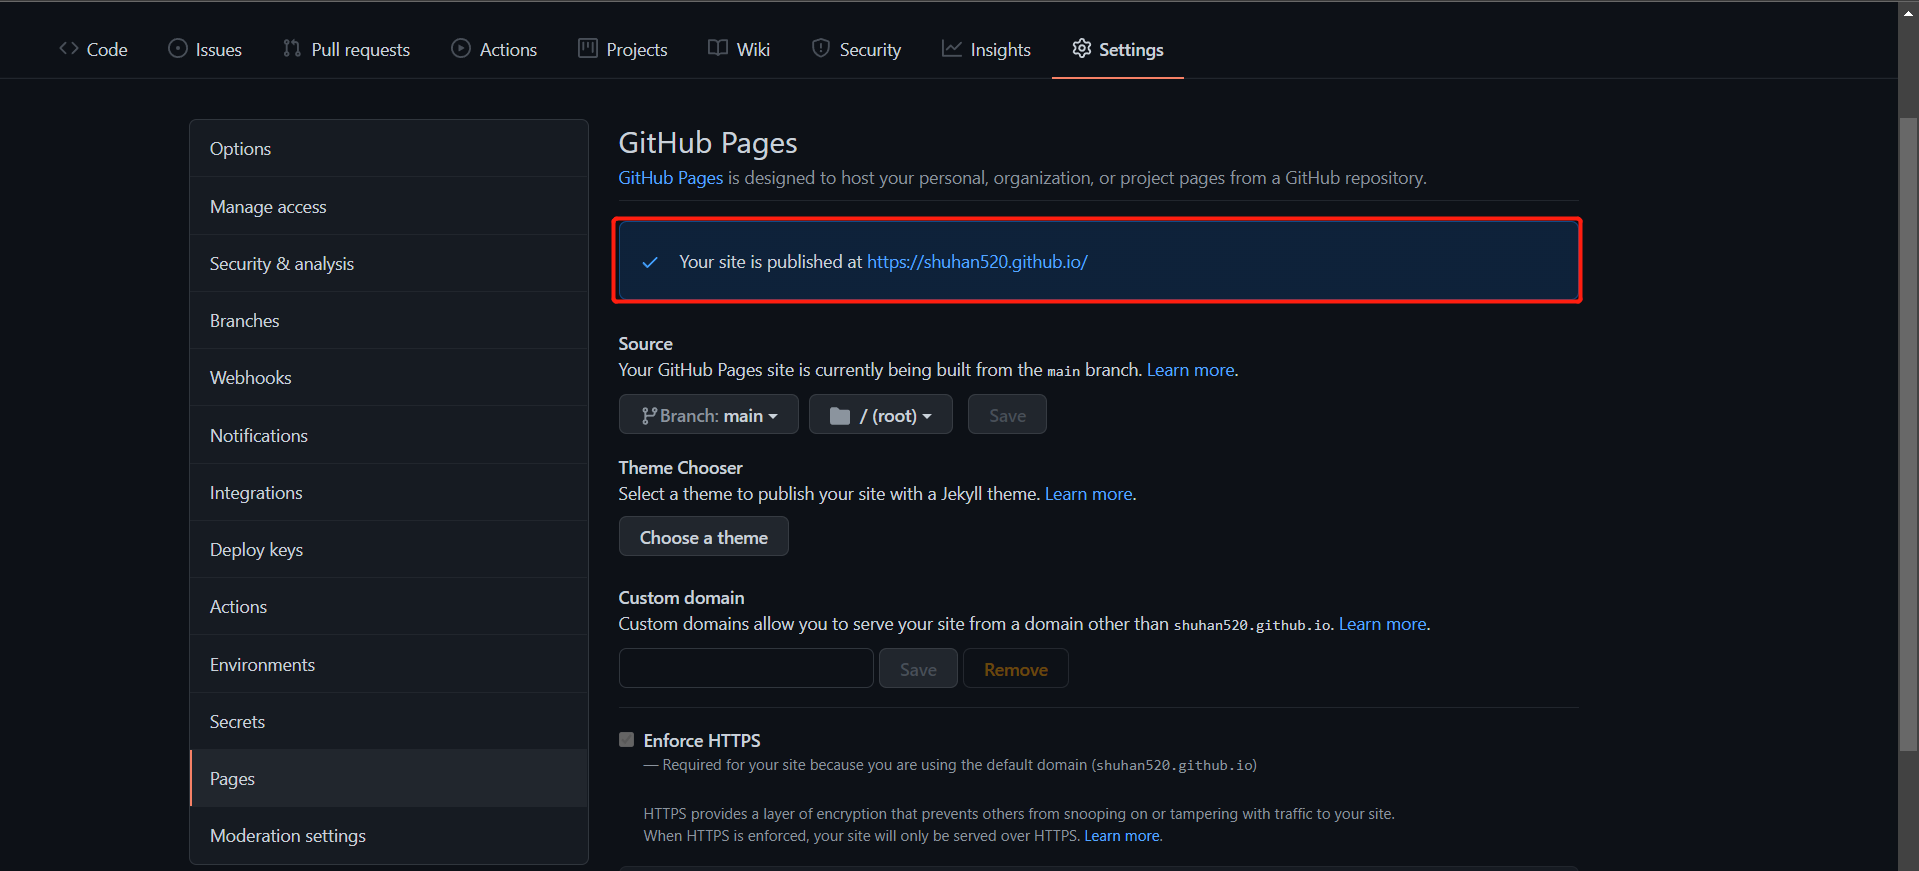Click the Insights graph icon
The width and height of the screenshot is (1919, 871).
point(952,48)
